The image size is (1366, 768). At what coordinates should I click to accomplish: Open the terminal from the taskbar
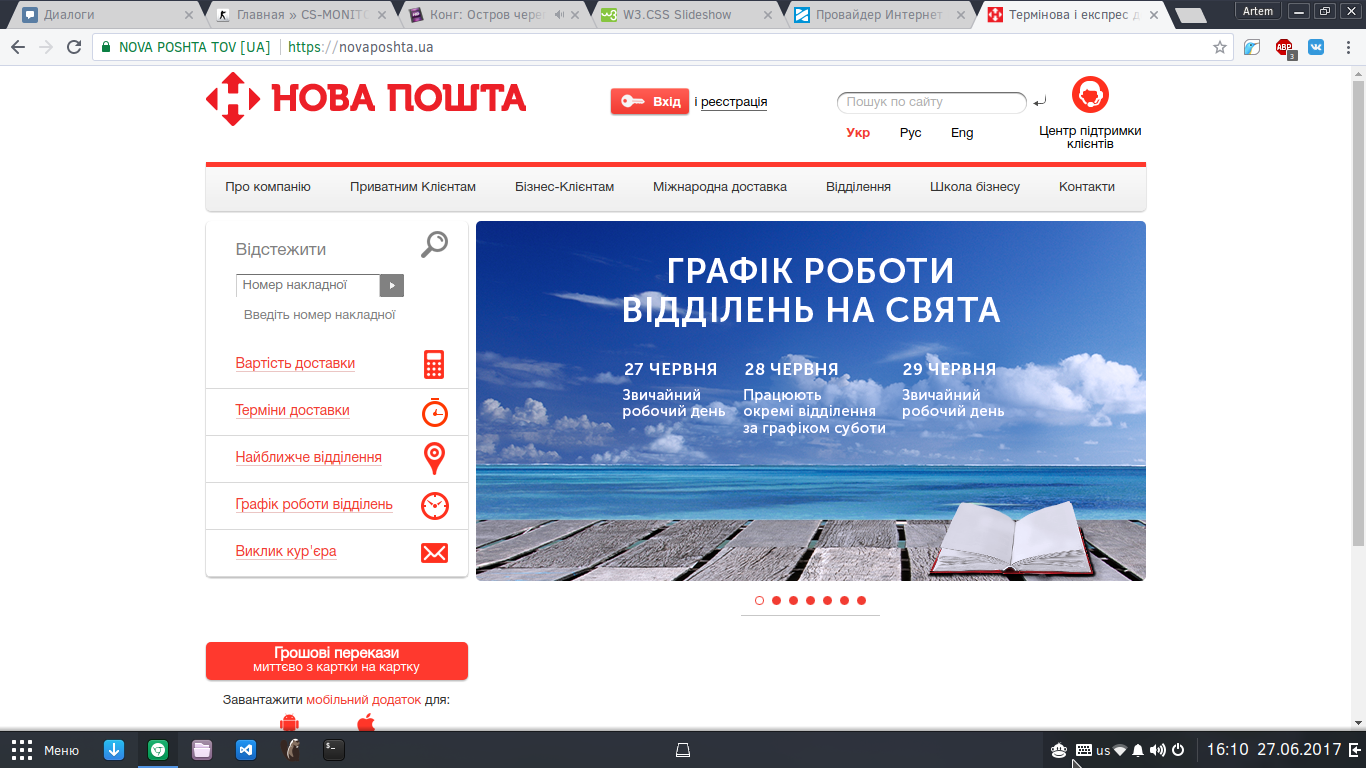pyautogui.click(x=334, y=750)
